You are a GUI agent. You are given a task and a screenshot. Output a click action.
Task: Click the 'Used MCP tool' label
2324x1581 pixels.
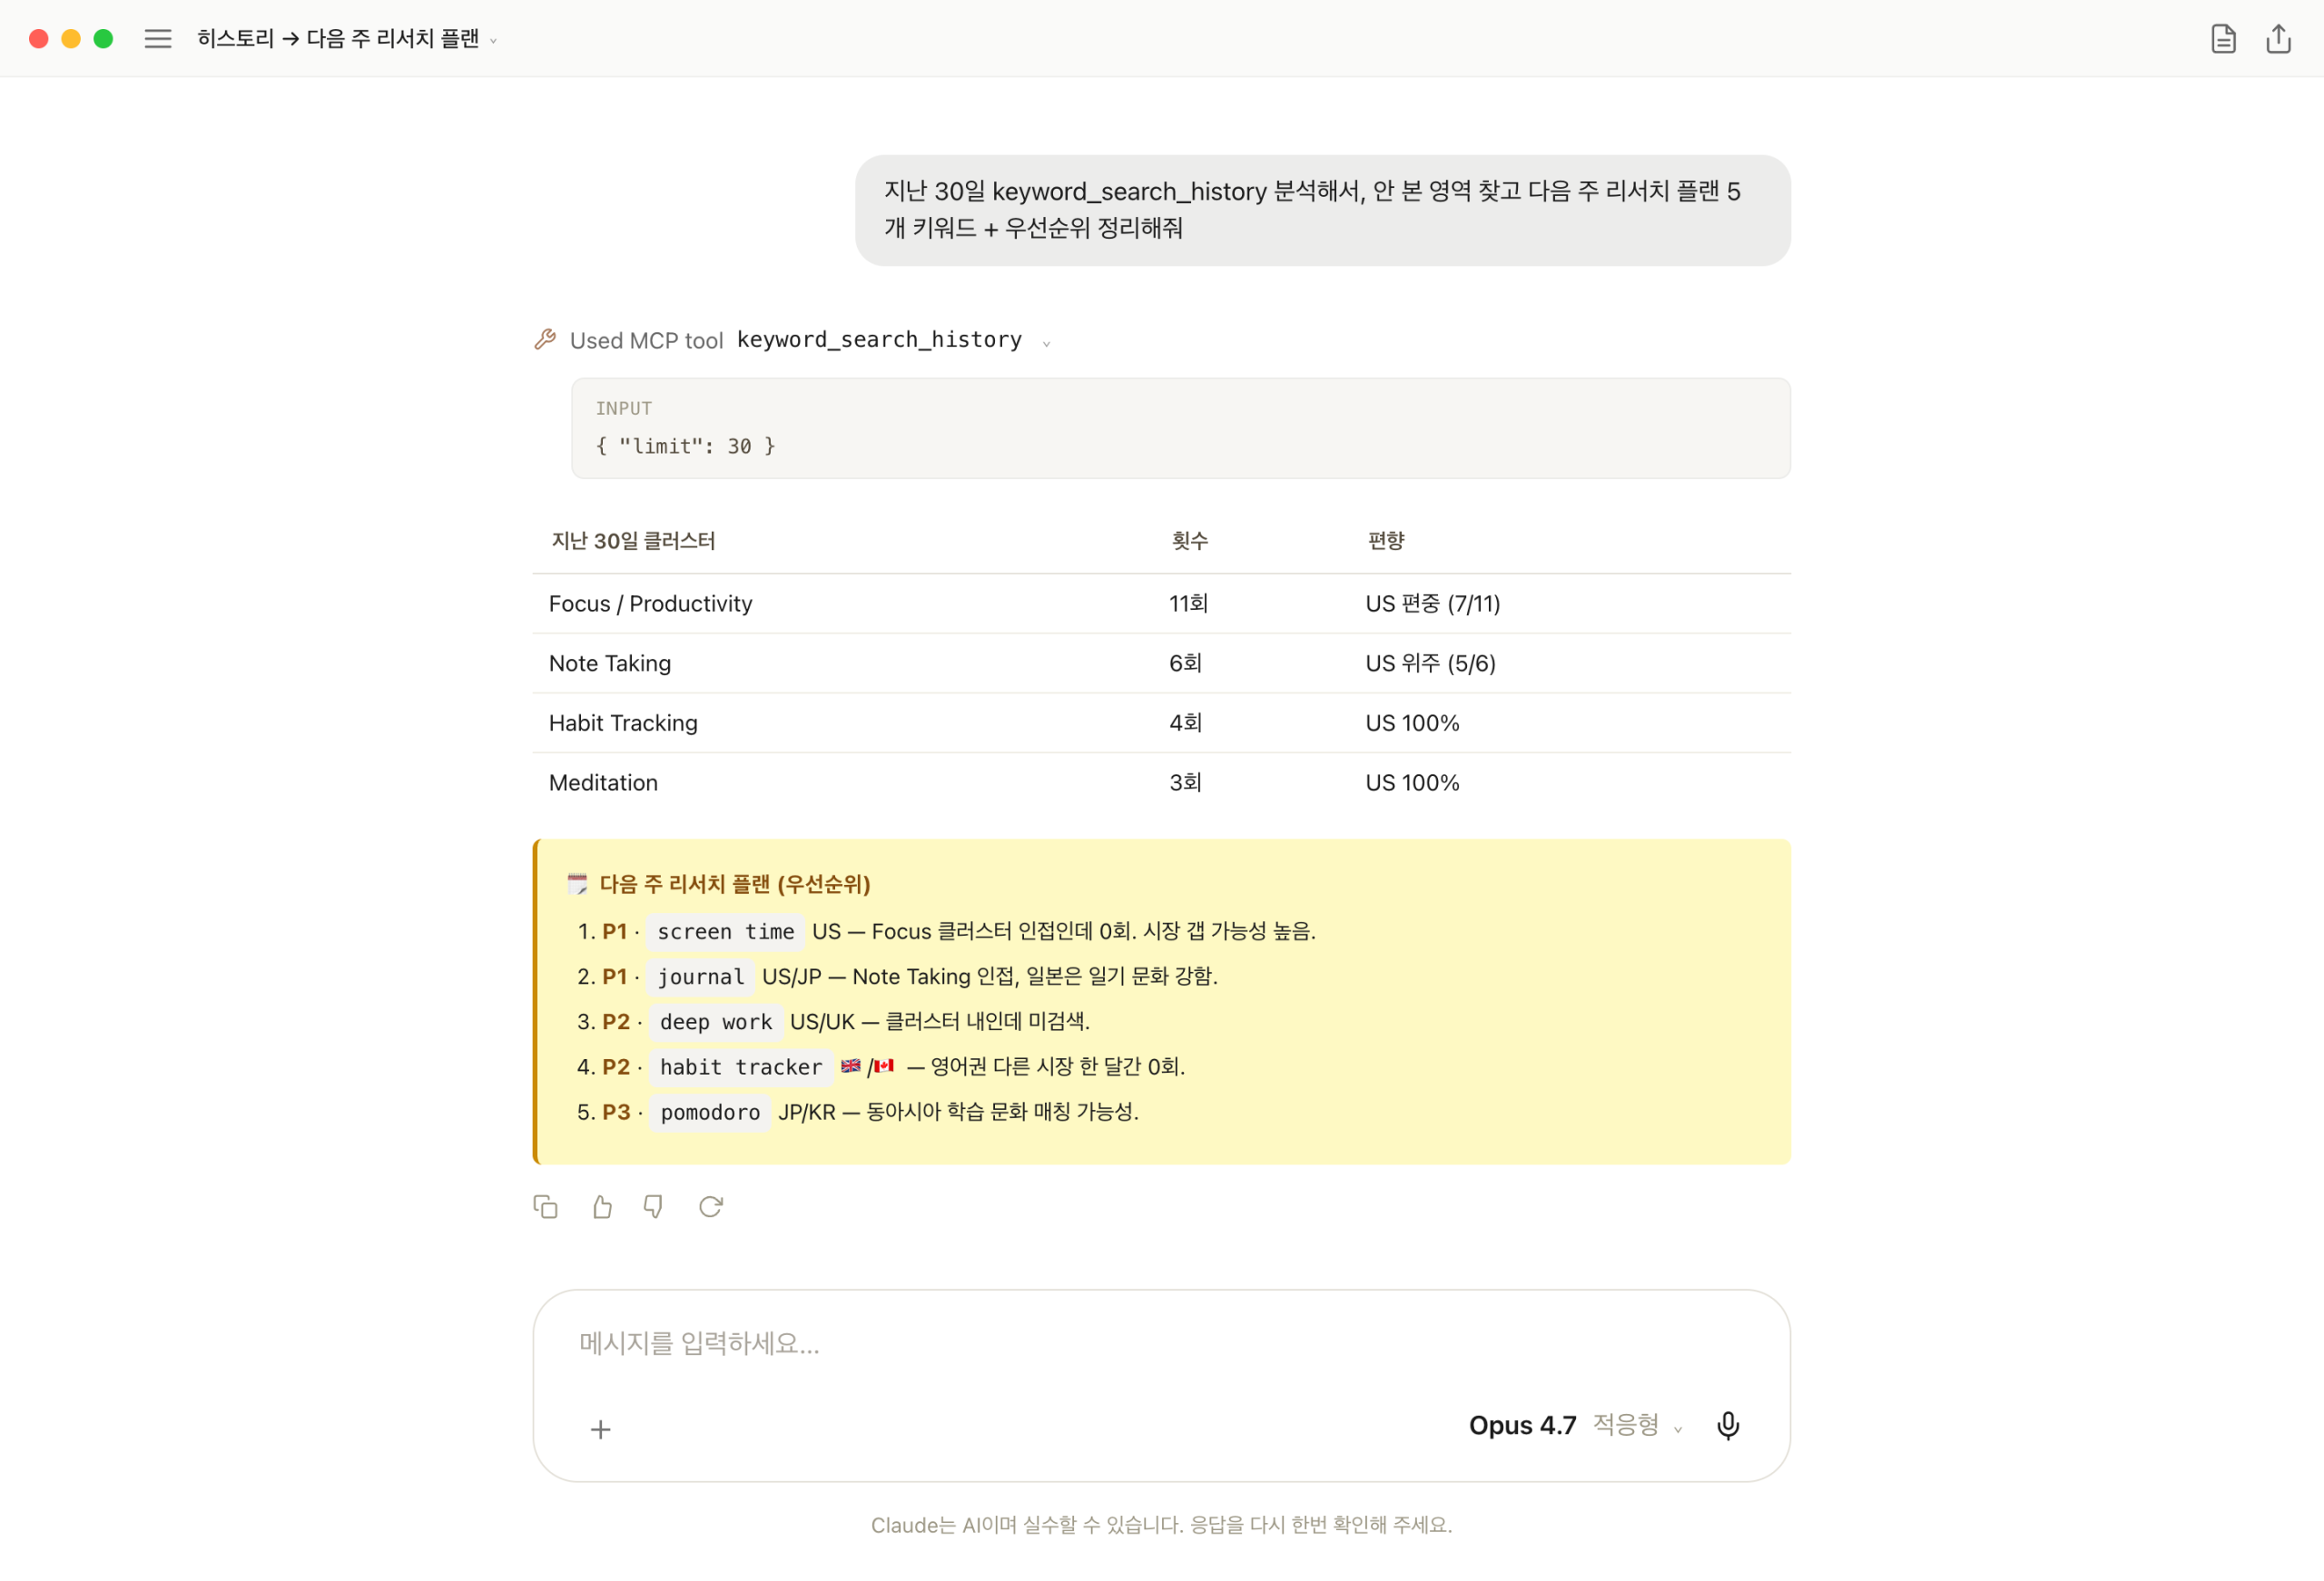[646, 341]
